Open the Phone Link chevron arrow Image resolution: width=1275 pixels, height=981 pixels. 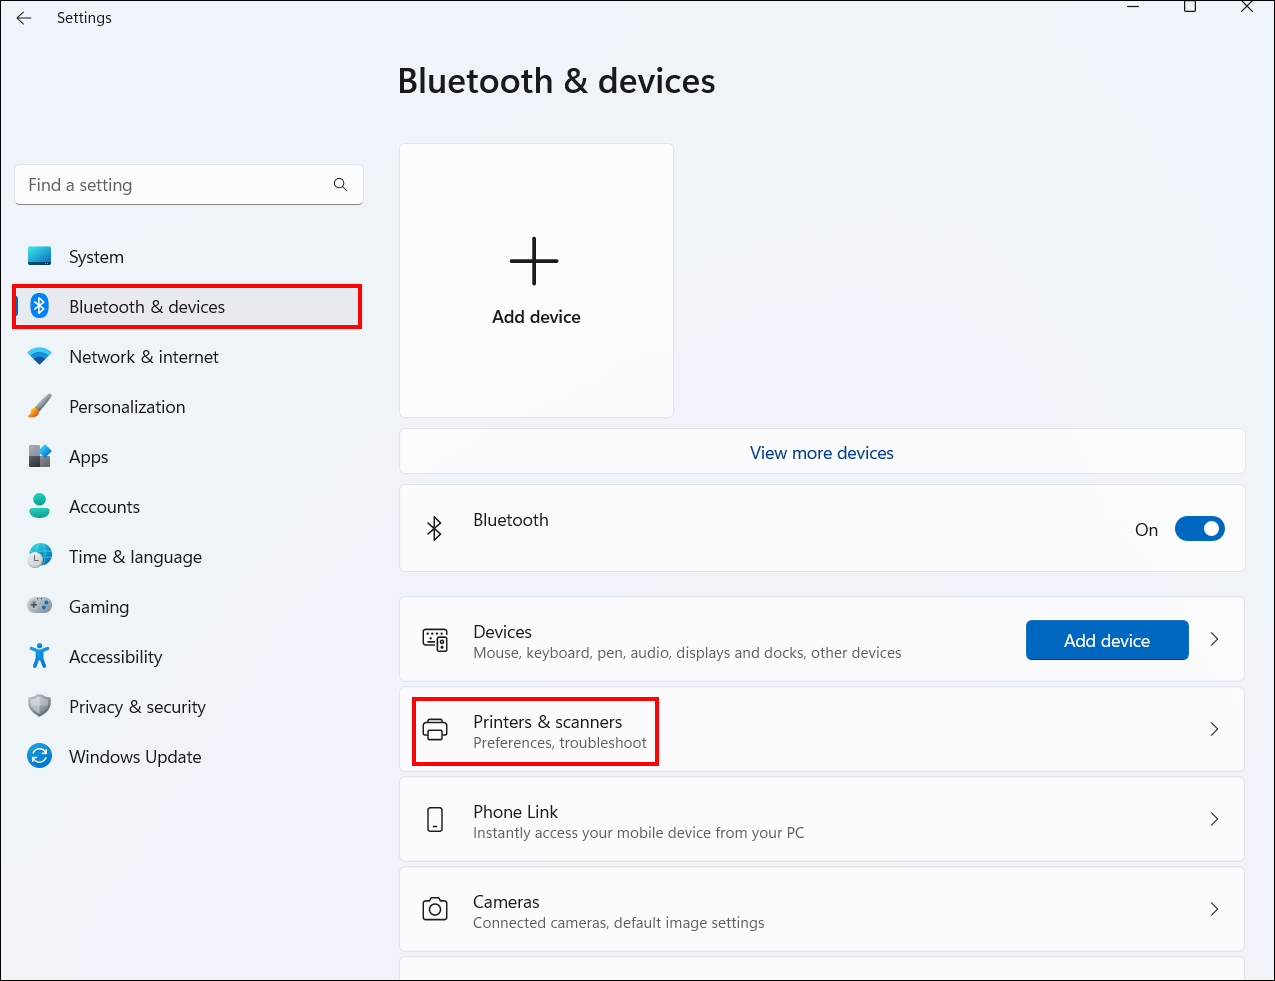tap(1214, 819)
